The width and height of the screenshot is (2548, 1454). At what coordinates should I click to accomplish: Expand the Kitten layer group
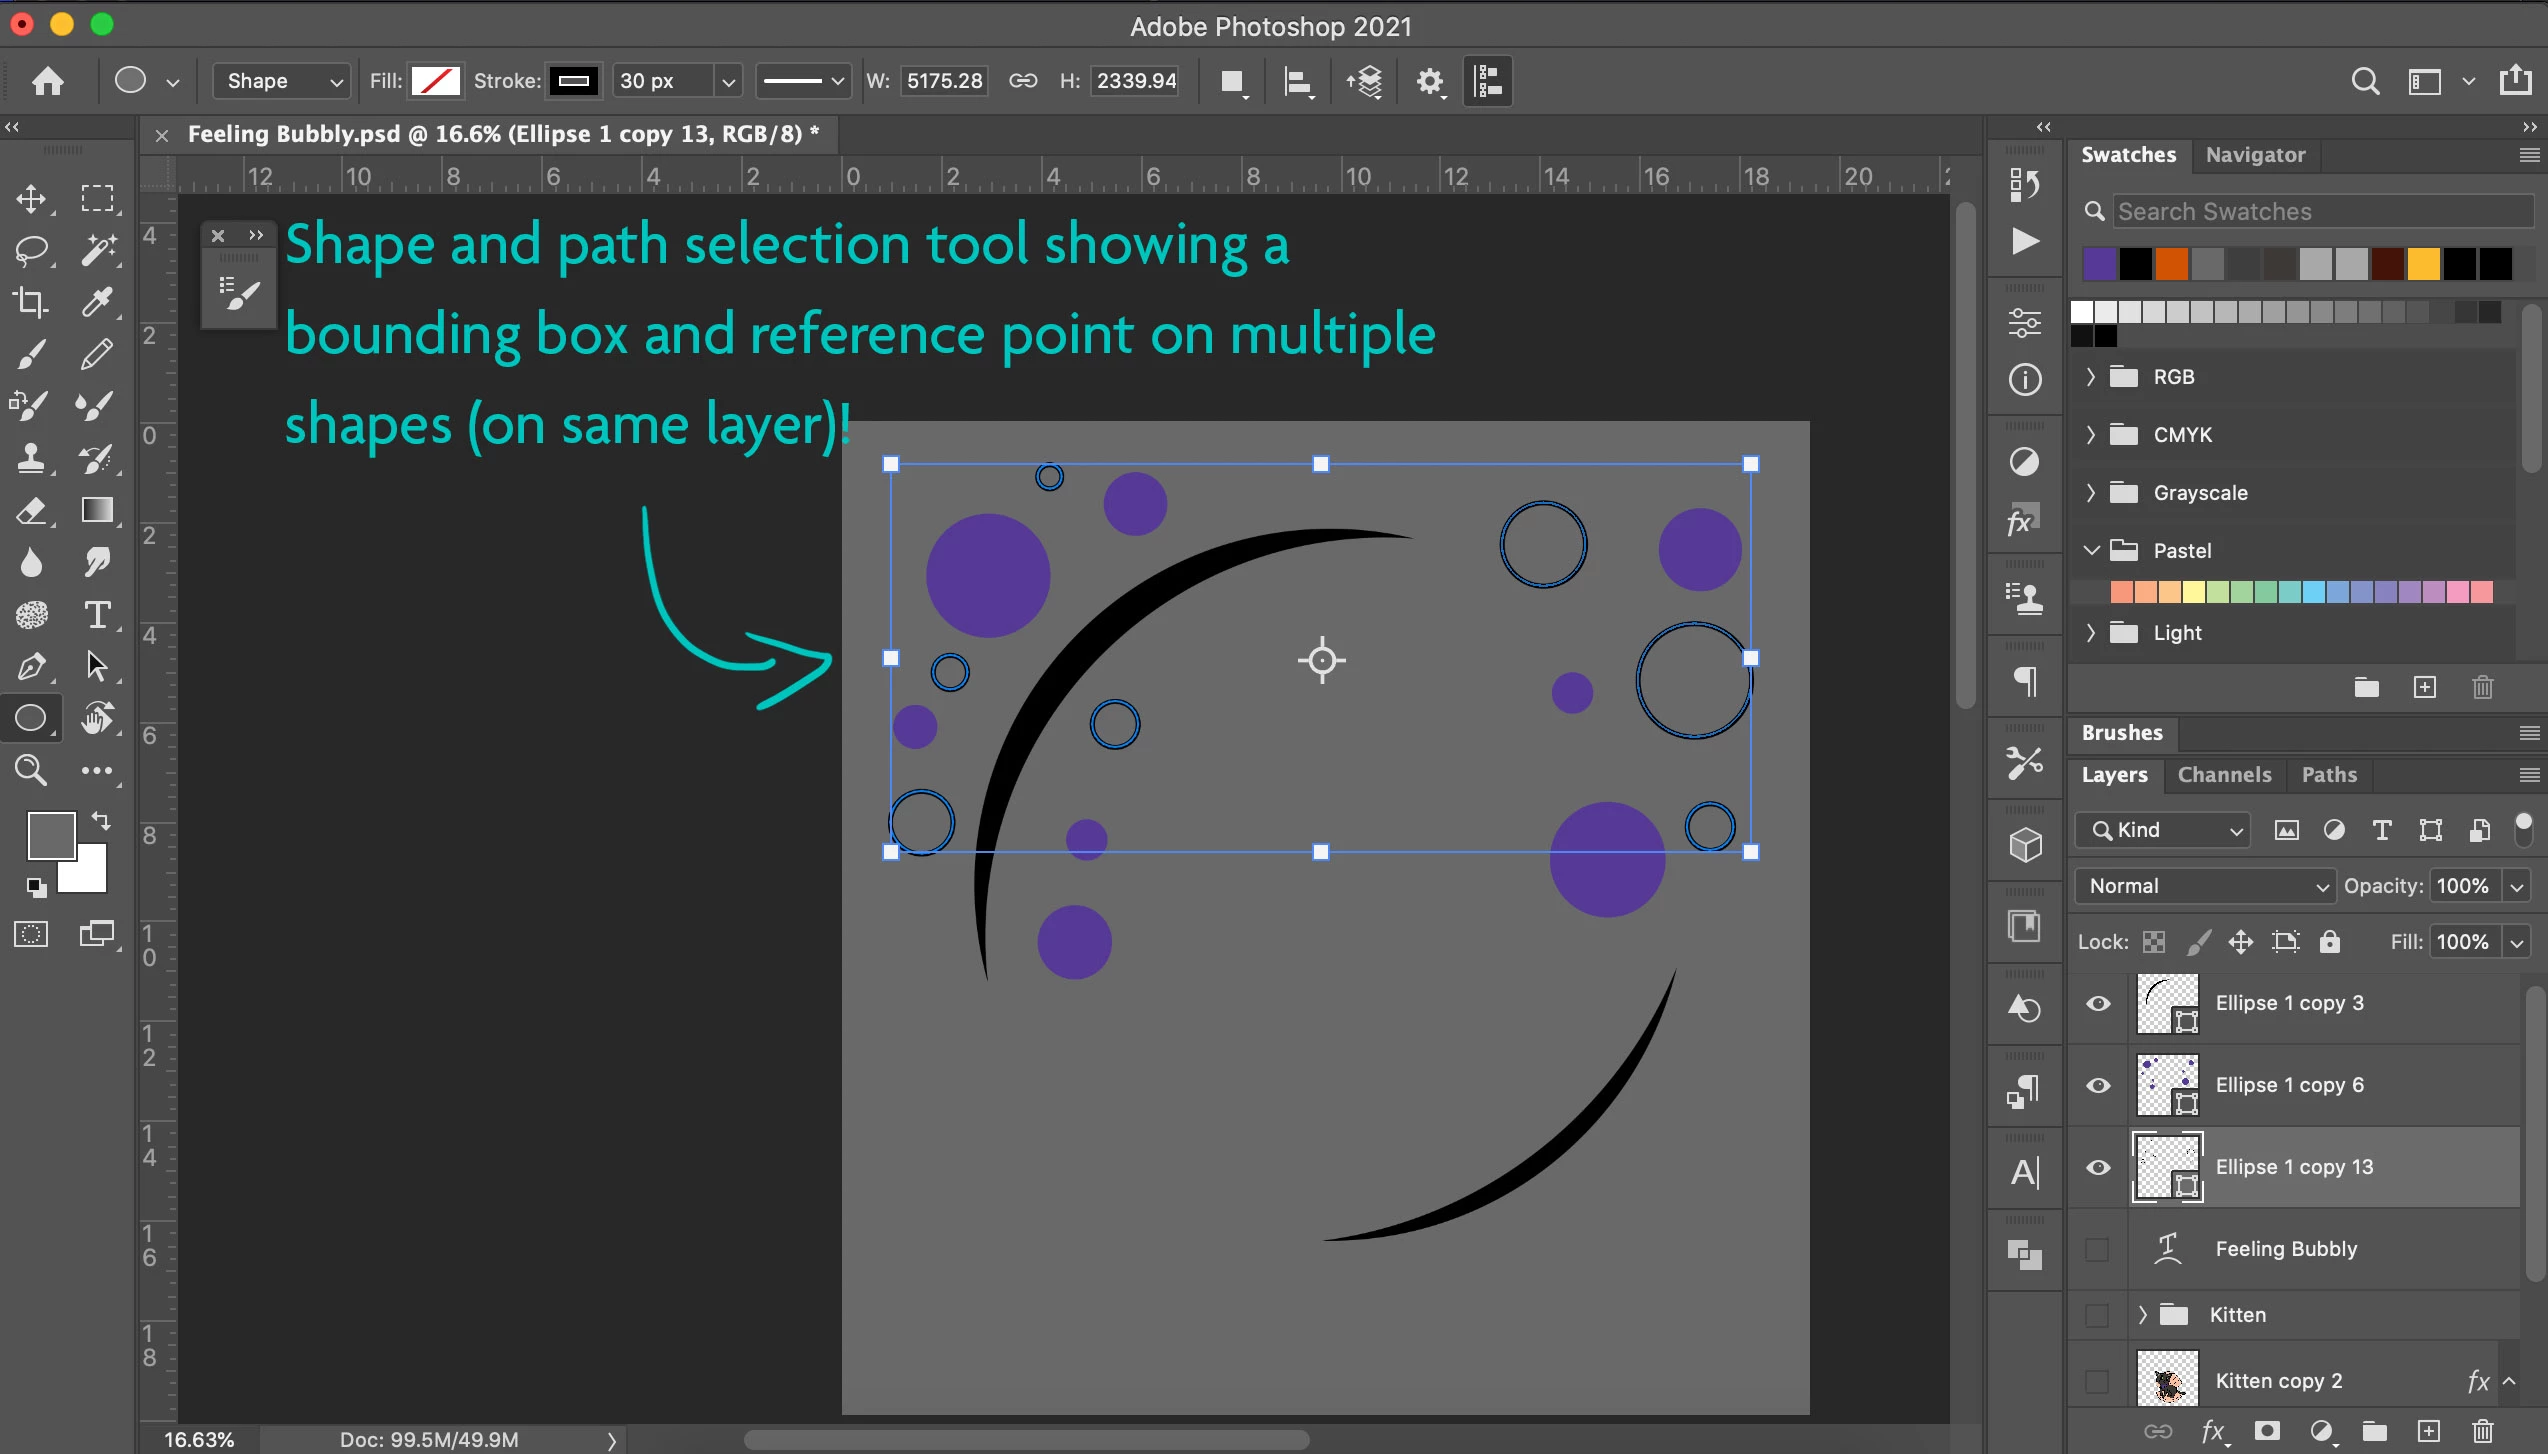(2143, 1315)
